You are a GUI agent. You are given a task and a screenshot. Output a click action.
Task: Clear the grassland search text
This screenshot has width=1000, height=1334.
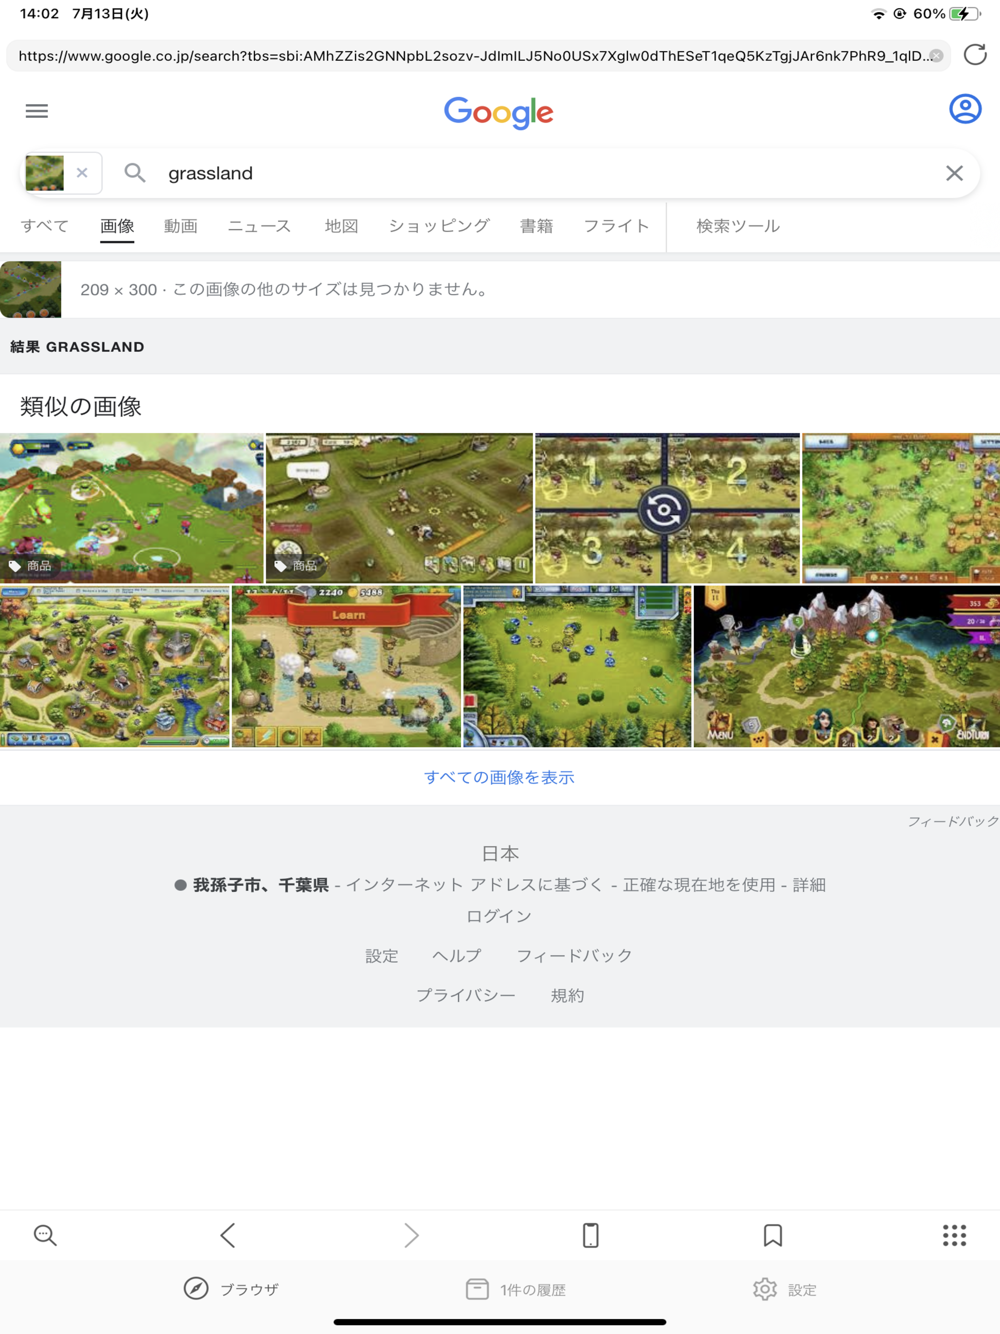click(x=954, y=173)
